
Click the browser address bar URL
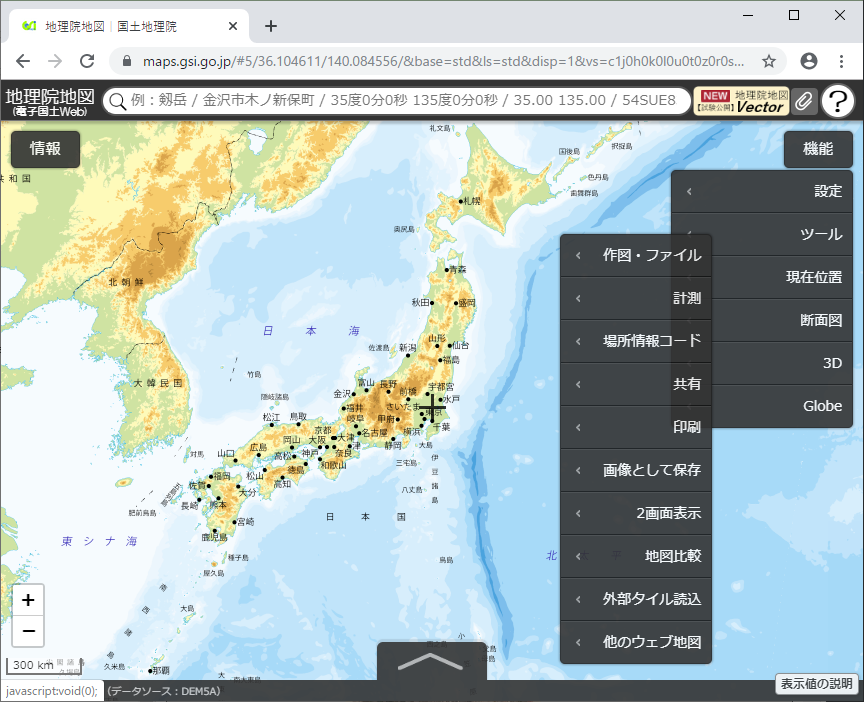tap(443, 61)
